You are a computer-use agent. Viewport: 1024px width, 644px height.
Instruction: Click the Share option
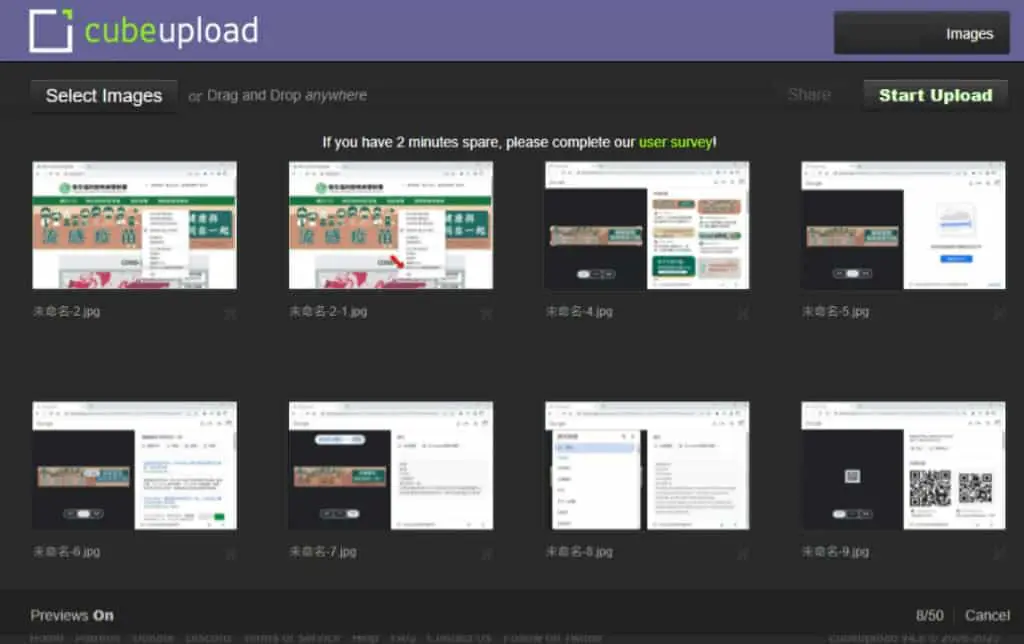coord(809,95)
